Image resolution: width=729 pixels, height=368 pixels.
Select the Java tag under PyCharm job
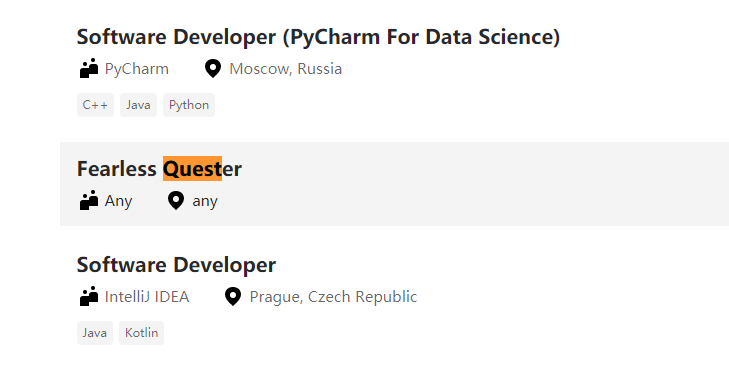(x=139, y=105)
